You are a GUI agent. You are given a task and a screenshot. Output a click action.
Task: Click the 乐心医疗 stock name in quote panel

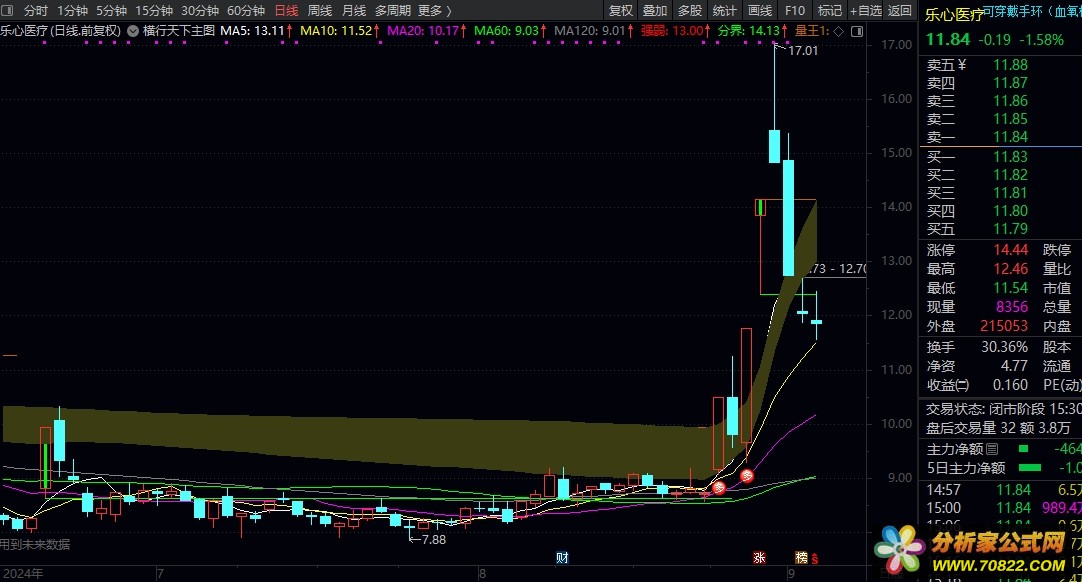click(x=954, y=14)
